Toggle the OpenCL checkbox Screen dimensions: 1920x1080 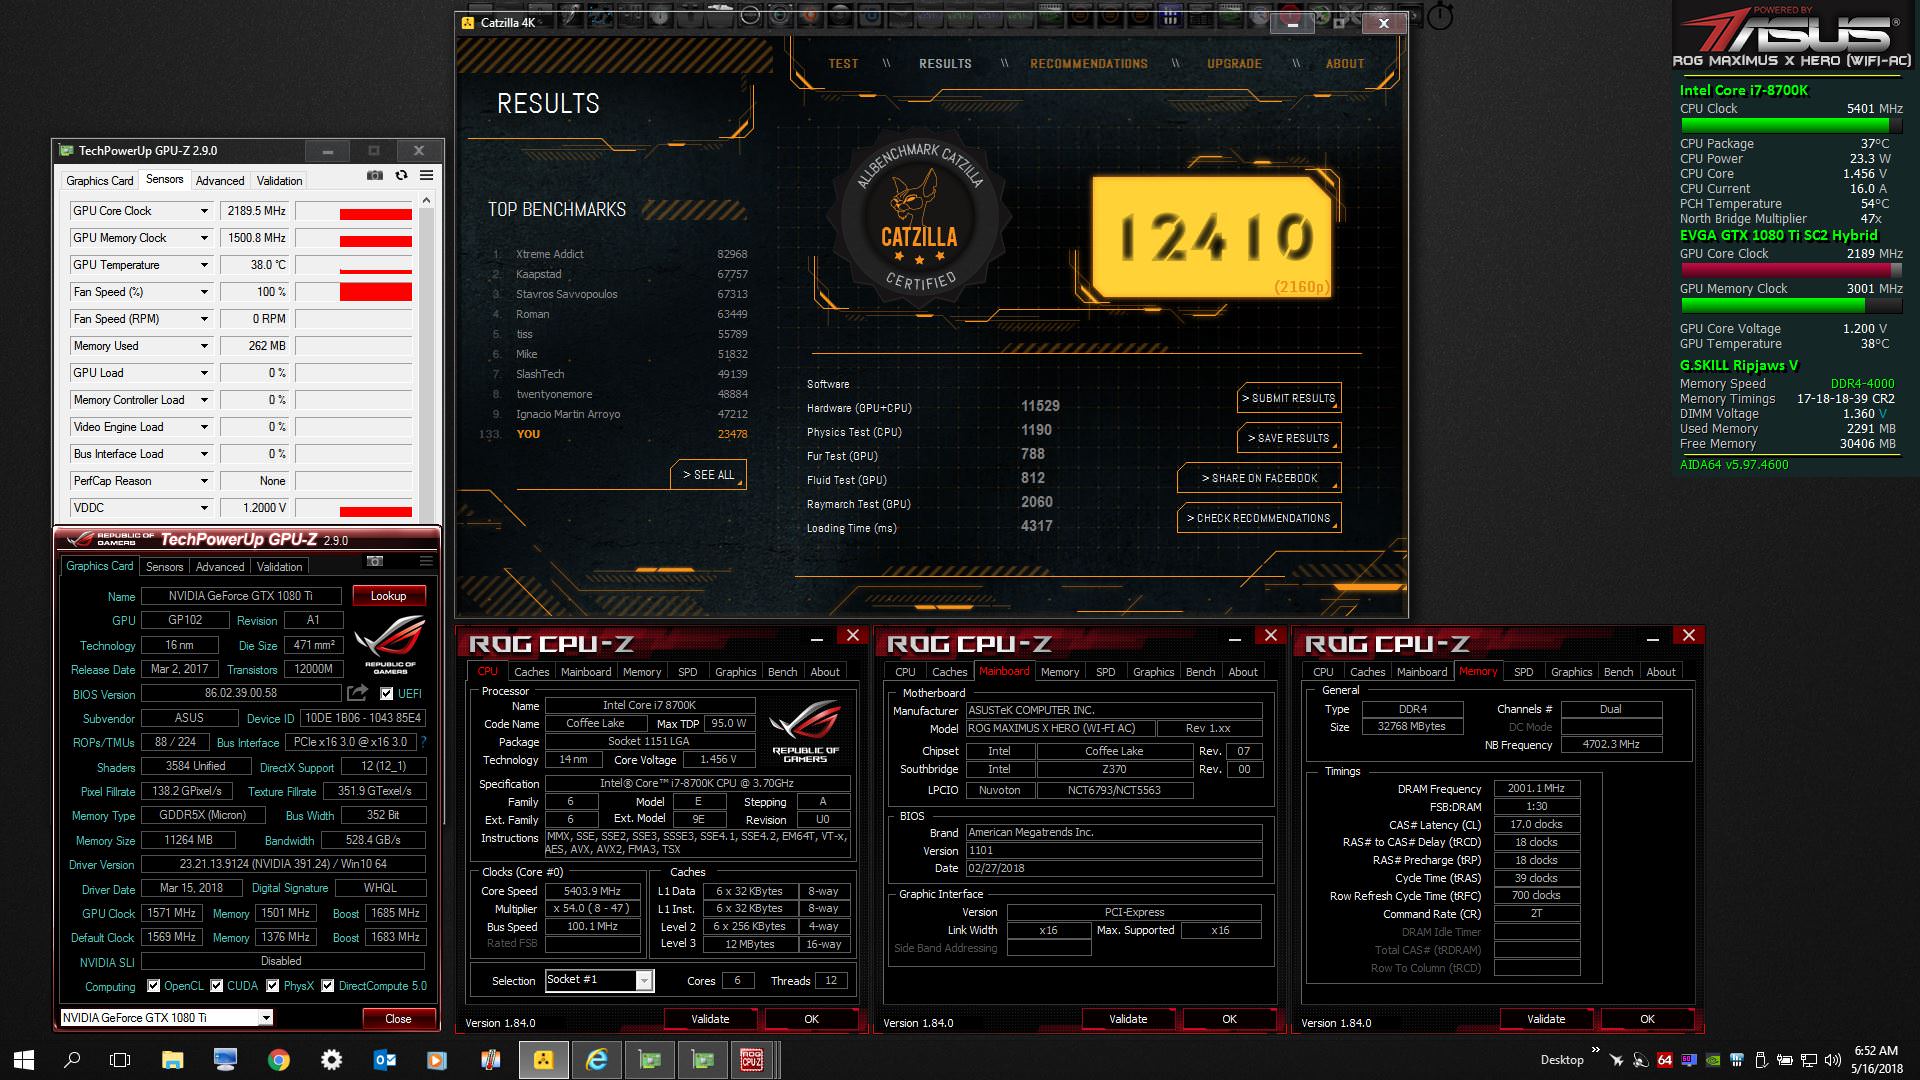point(153,986)
